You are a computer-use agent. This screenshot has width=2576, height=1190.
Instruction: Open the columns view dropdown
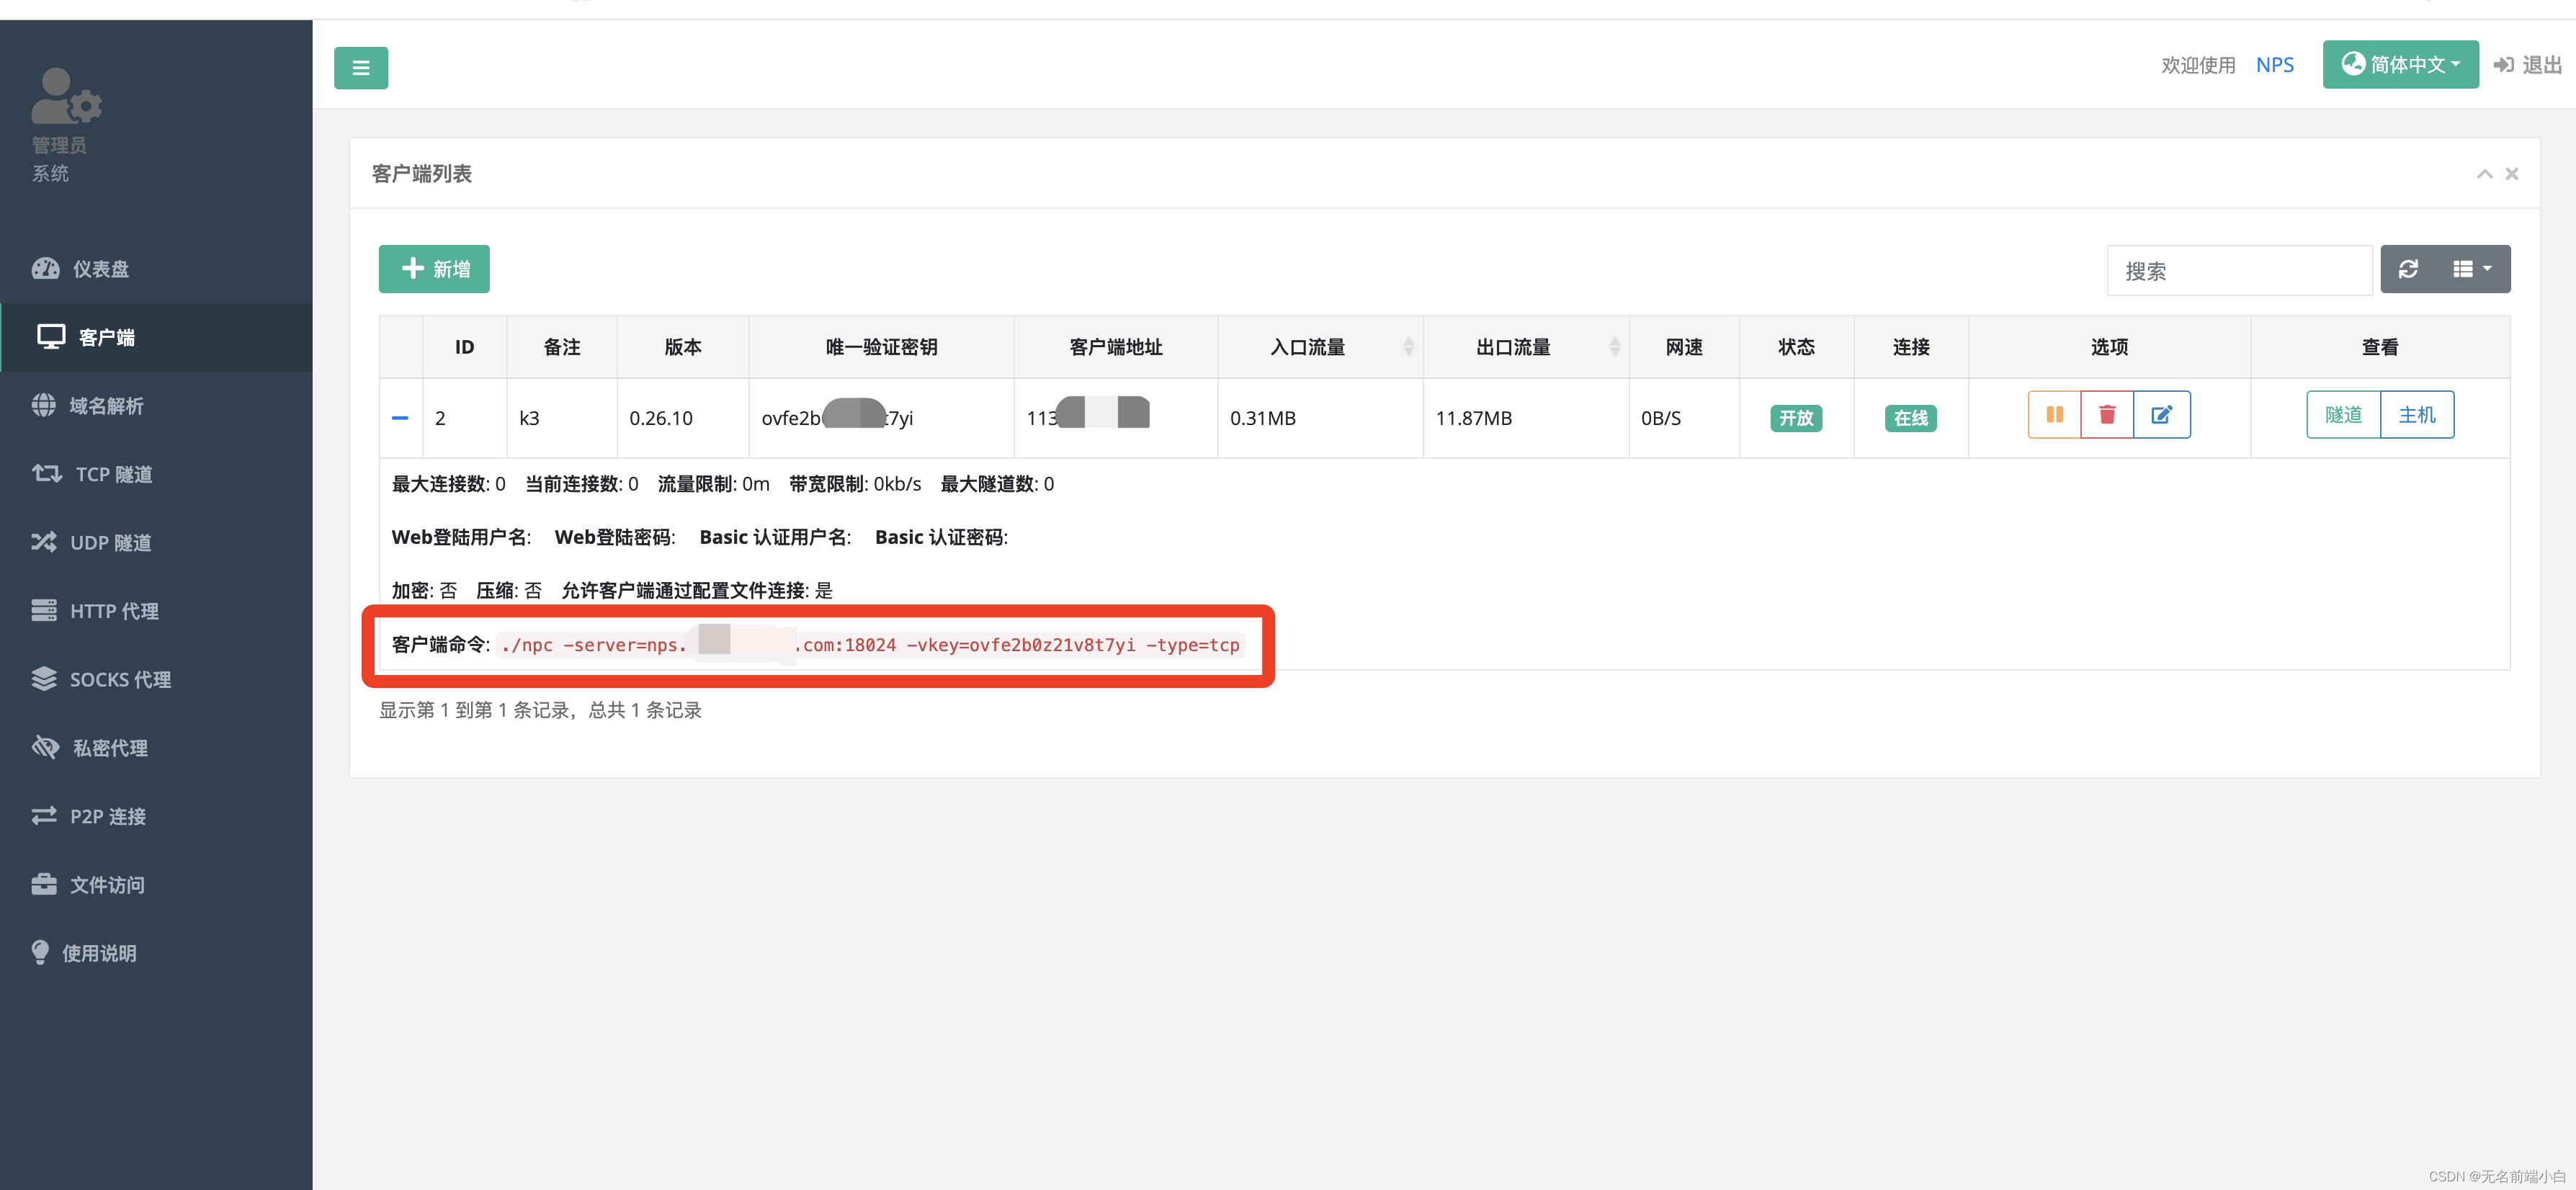pyautogui.click(x=2472, y=269)
